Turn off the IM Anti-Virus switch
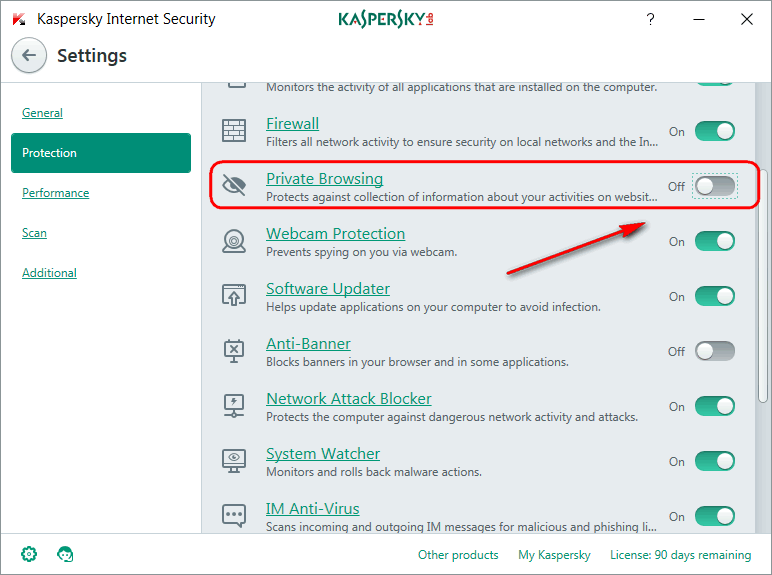772x575 pixels. pyautogui.click(x=715, y=516)
